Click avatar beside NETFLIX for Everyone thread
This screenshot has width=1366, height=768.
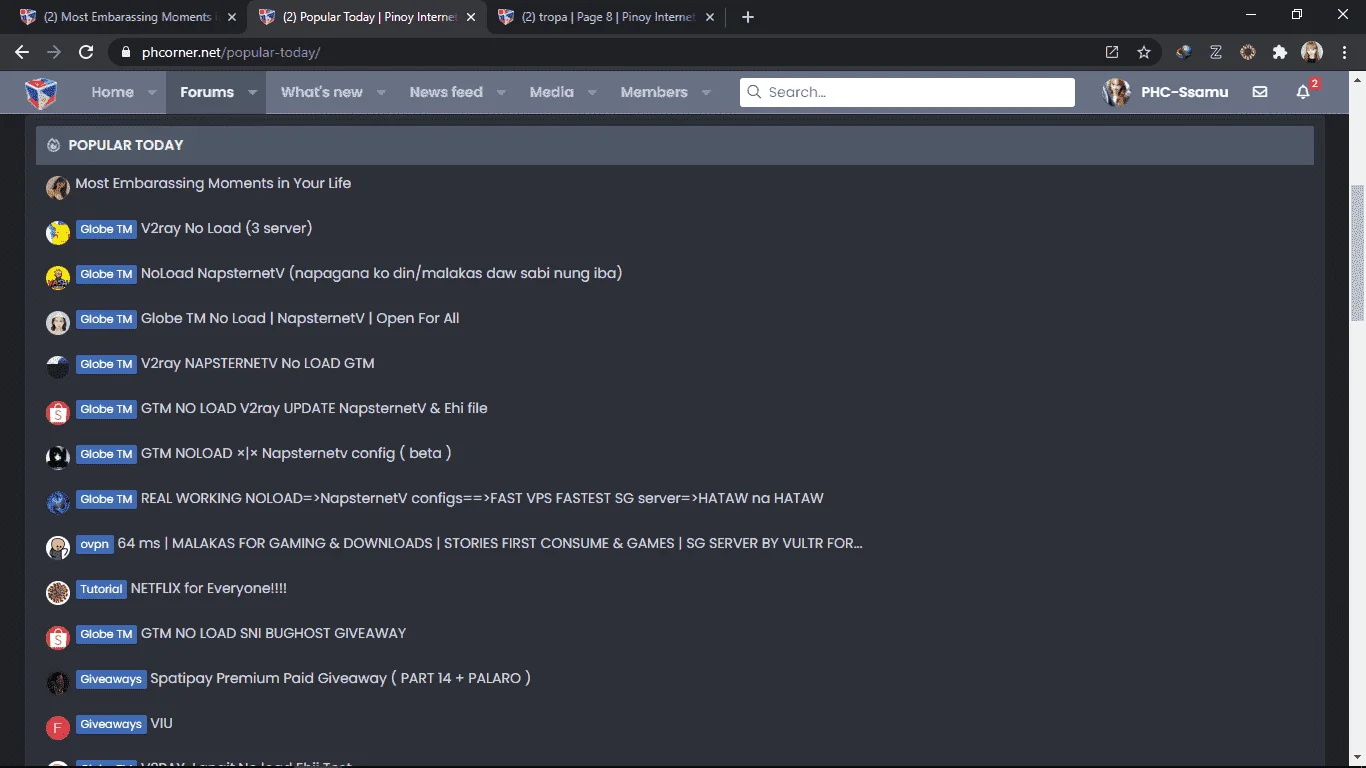click(x=58, y=592)
